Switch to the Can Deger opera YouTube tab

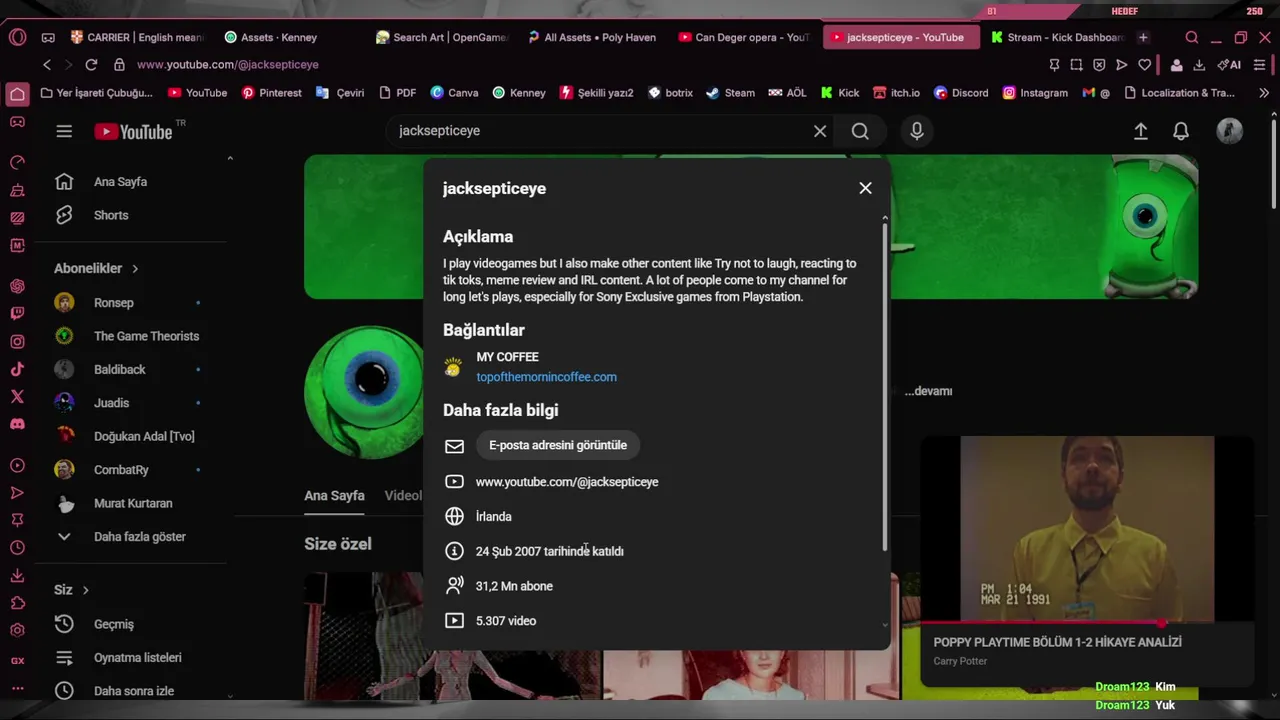point(744,37)
